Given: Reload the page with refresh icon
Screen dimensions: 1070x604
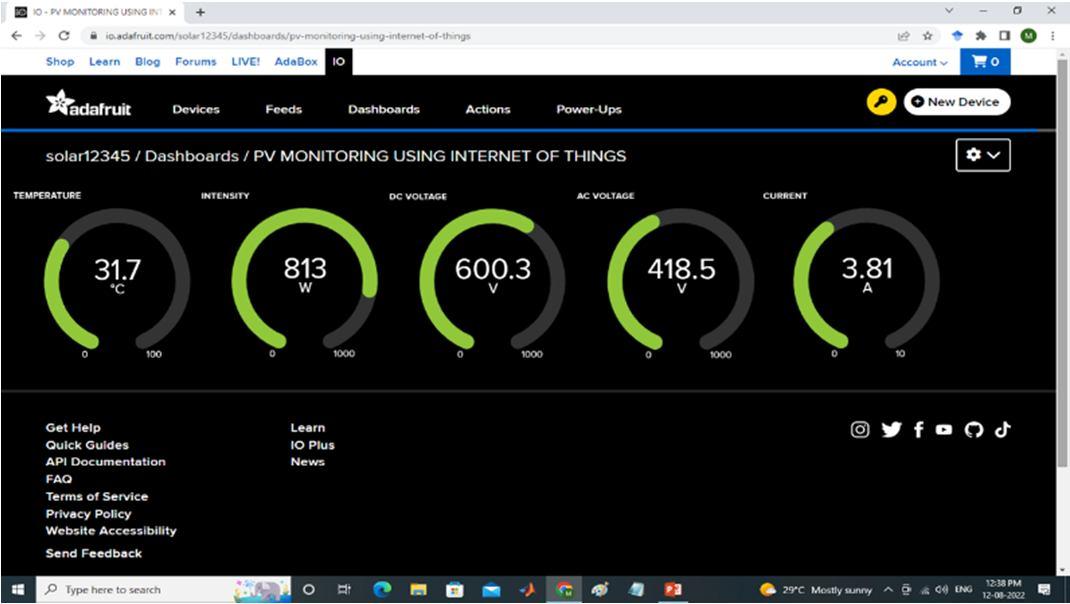Looking at the screenshot, I should [64, 35].
